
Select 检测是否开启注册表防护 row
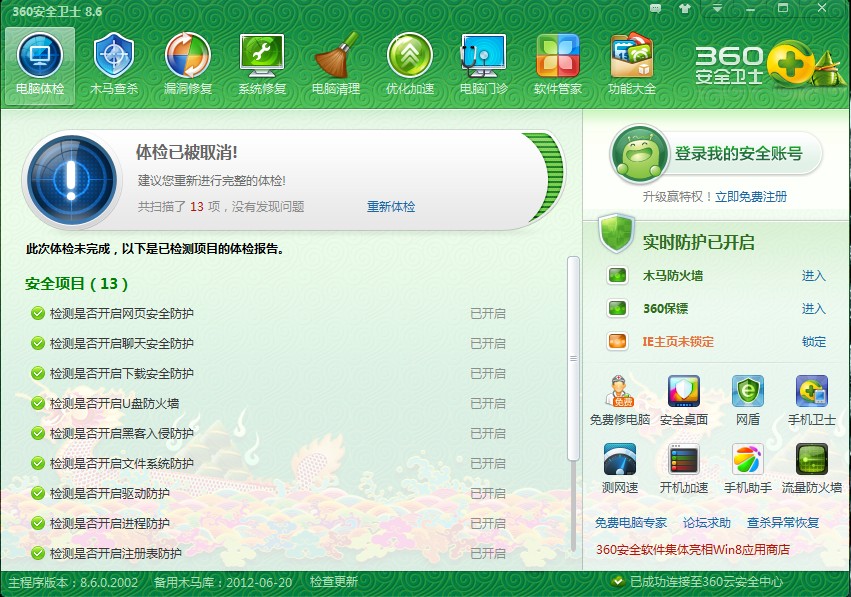(x=268, y=554)
